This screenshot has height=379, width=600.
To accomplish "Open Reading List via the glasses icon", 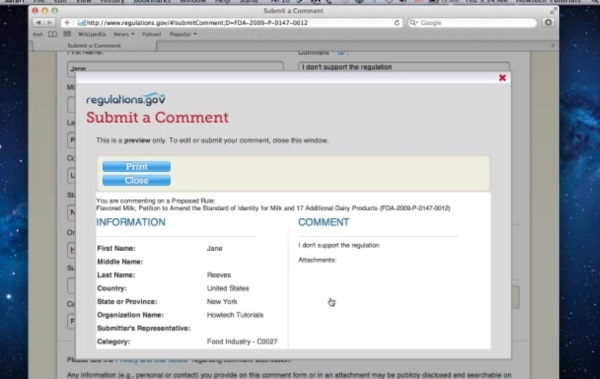I will pos(38,34).
